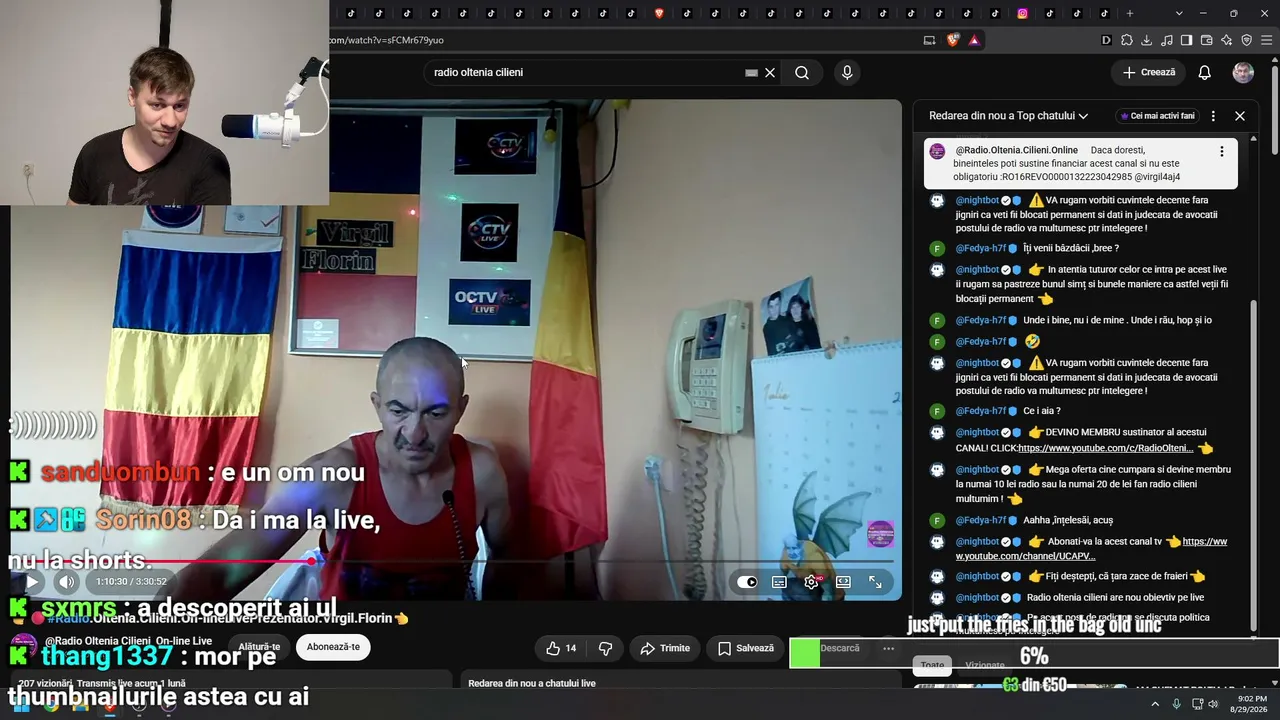Close the chat replay panel

[x=1240, y=116]
